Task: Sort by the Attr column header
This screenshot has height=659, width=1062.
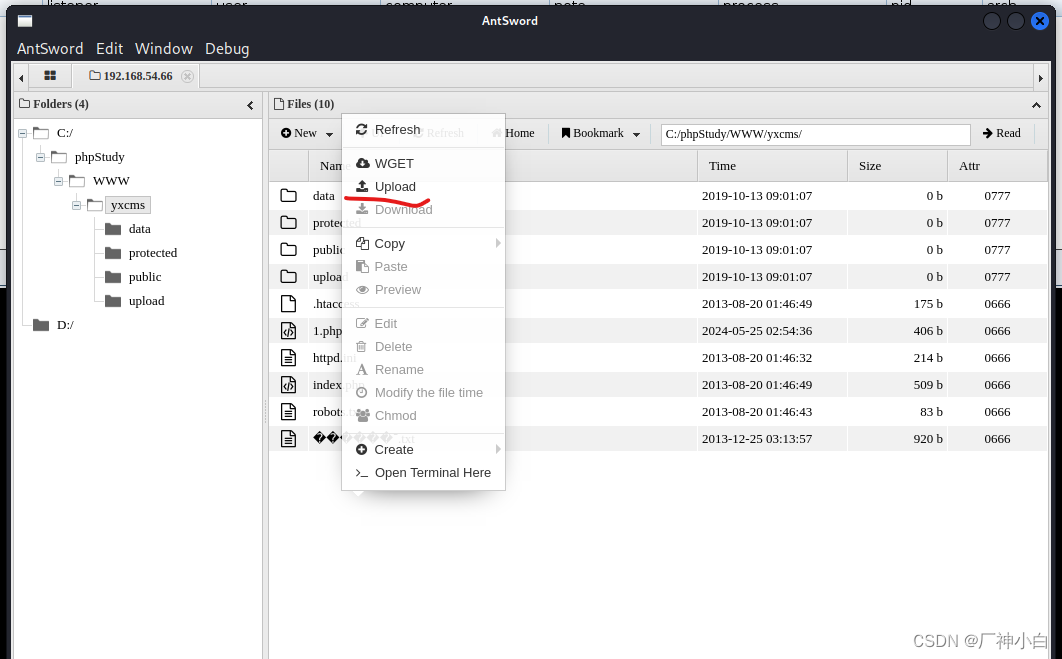Action: pyautogui.click(x=997, y=166)
